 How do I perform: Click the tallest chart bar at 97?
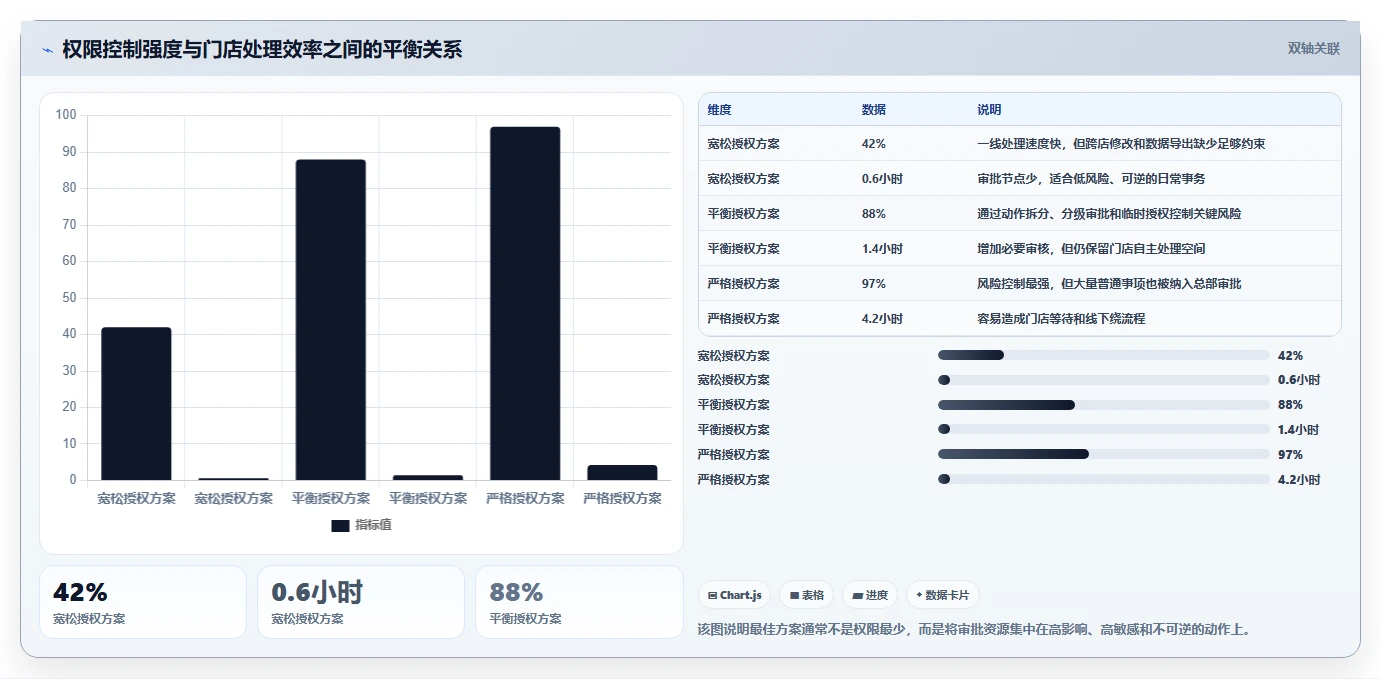click(525, 303)
